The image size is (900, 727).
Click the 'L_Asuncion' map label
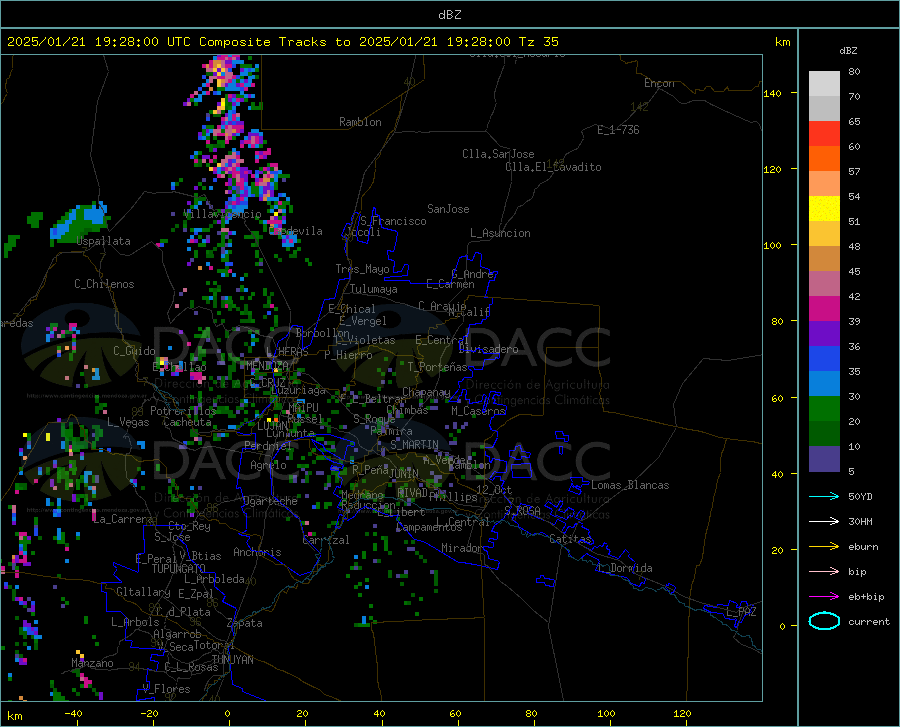coord(500,233)
